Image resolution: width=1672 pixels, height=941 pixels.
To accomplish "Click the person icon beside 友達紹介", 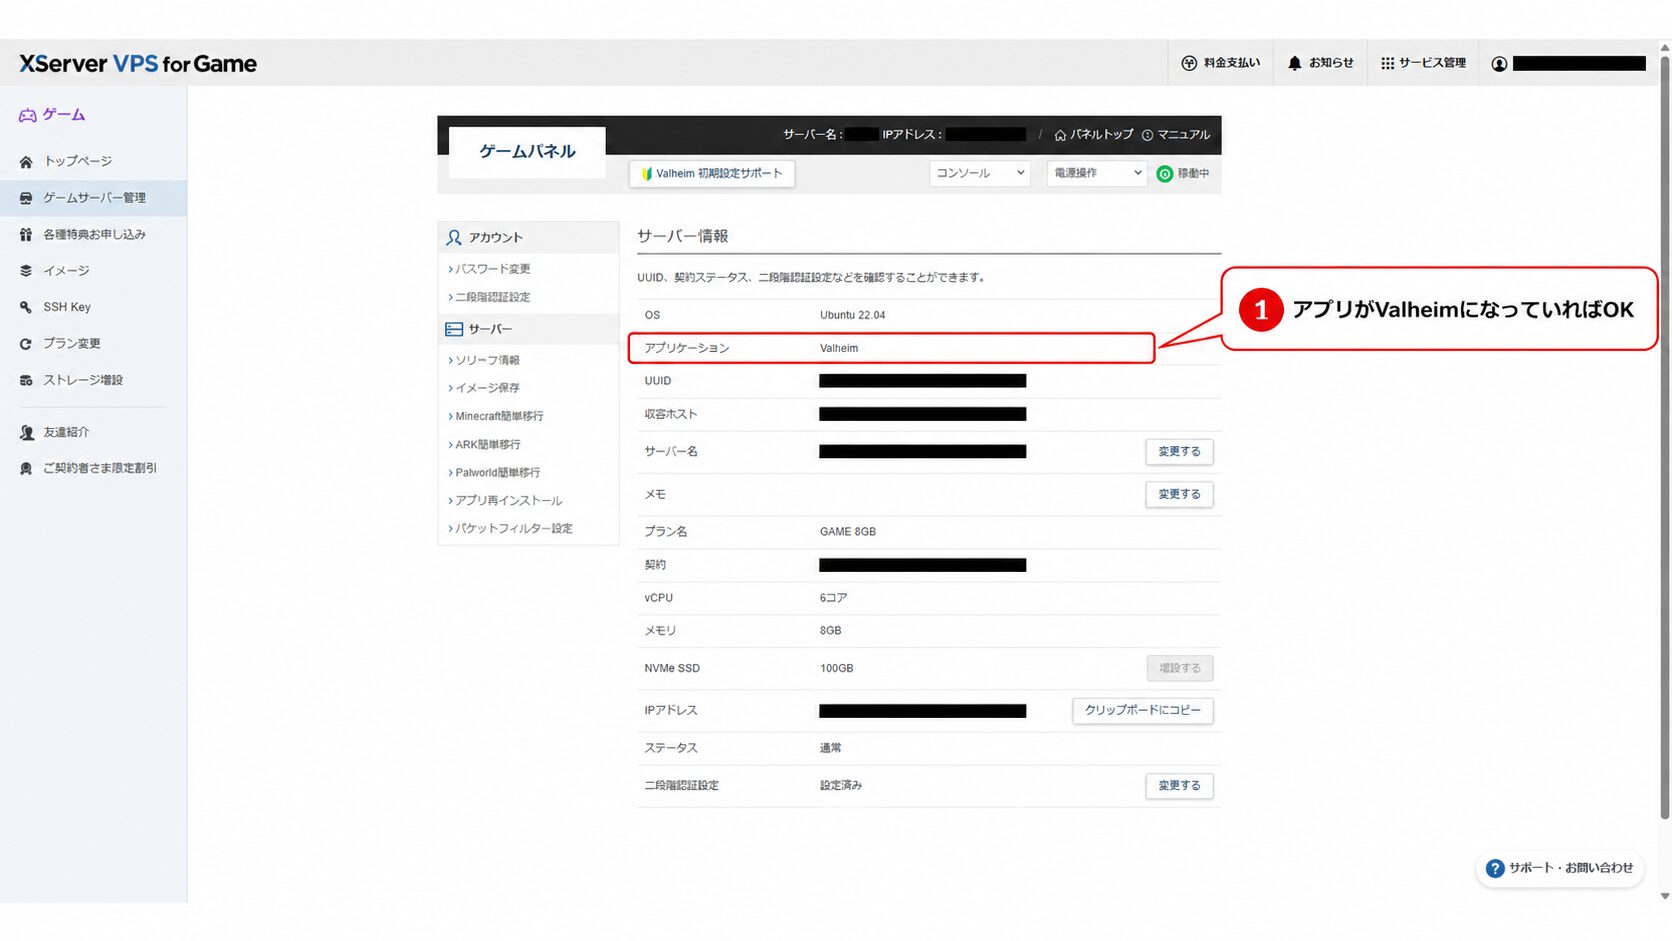I will 26,432.
